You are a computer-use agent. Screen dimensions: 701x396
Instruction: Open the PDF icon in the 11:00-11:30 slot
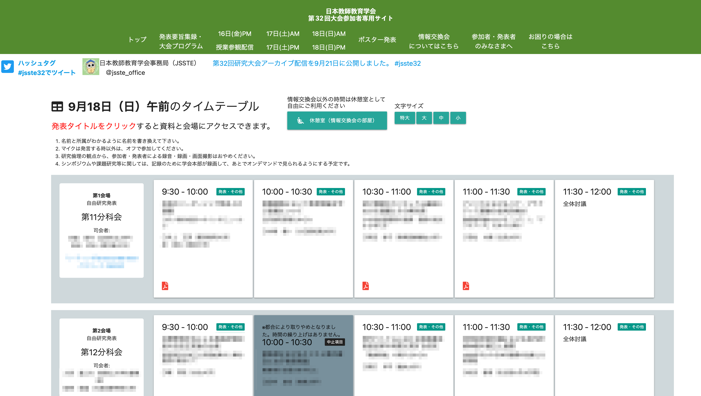click(466, 286)
